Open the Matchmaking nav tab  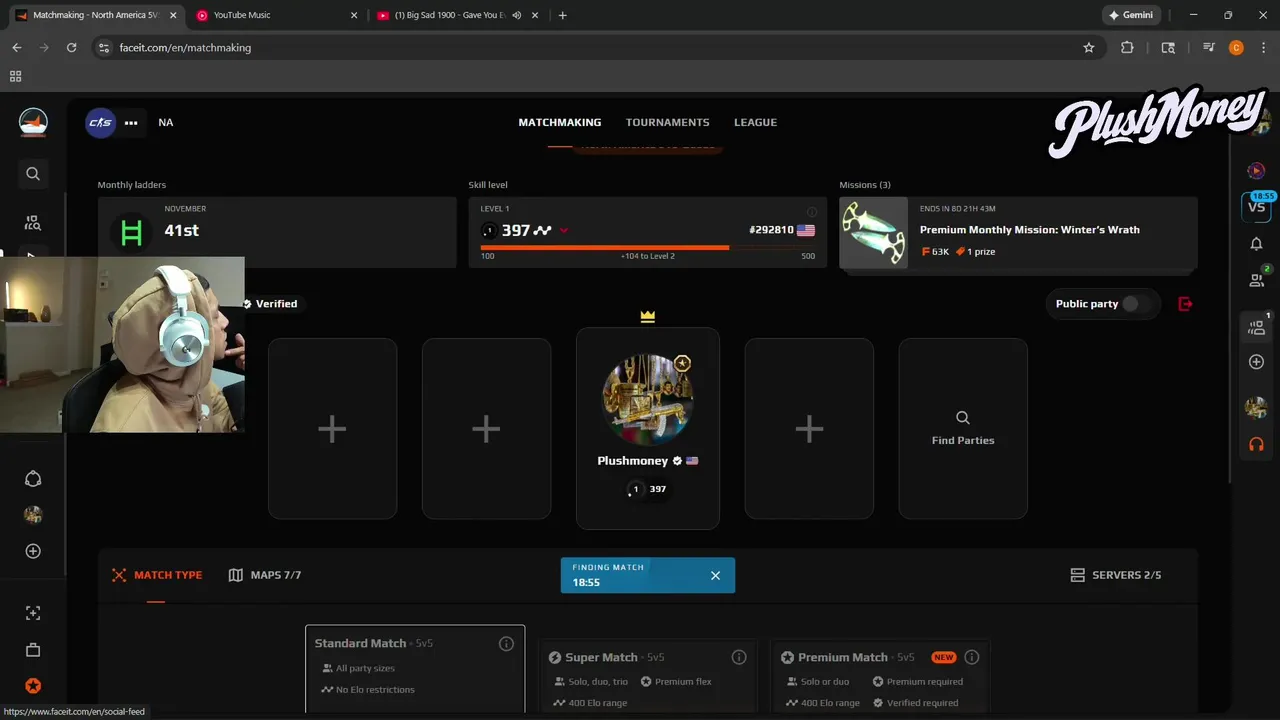point(560,122)
